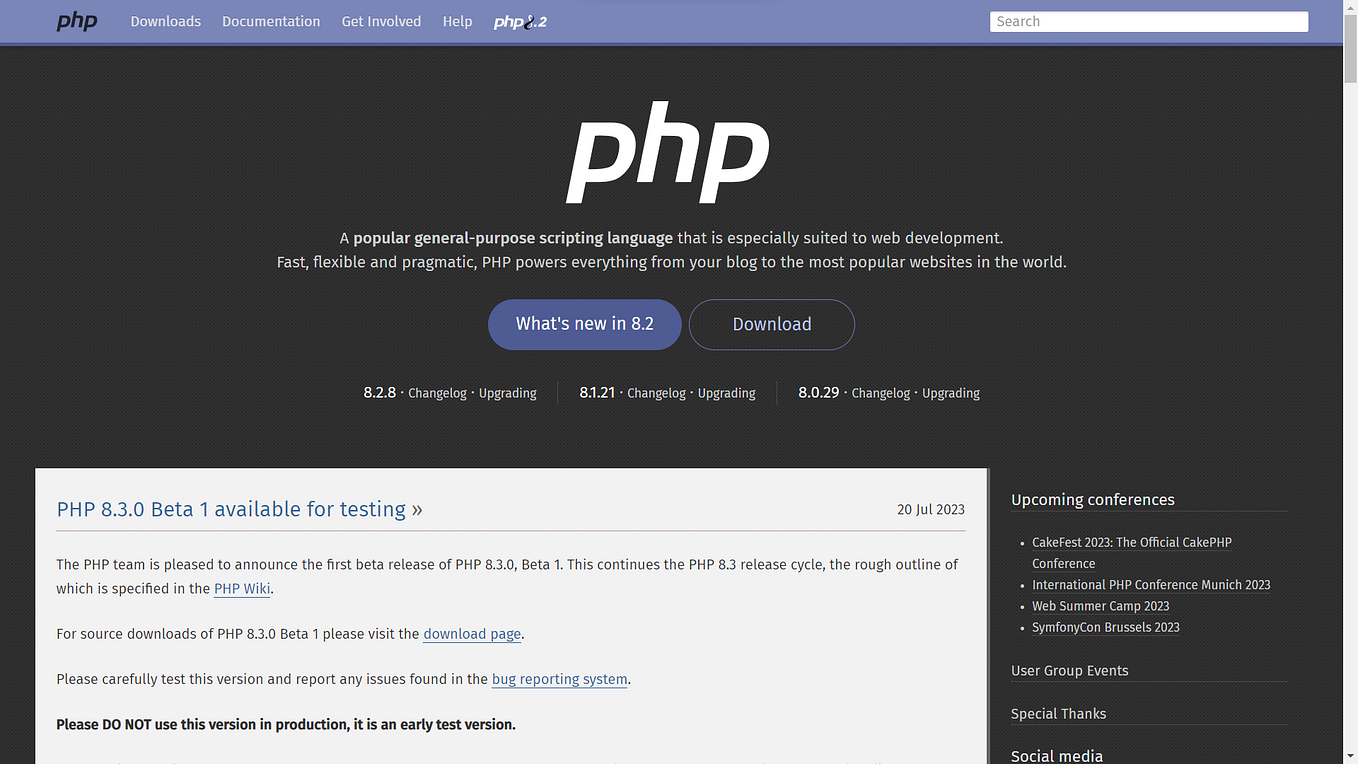Click the php 8.2 badge in the header
The width and height of the screenshot is (1358, 764).
(x=519, y=21)
